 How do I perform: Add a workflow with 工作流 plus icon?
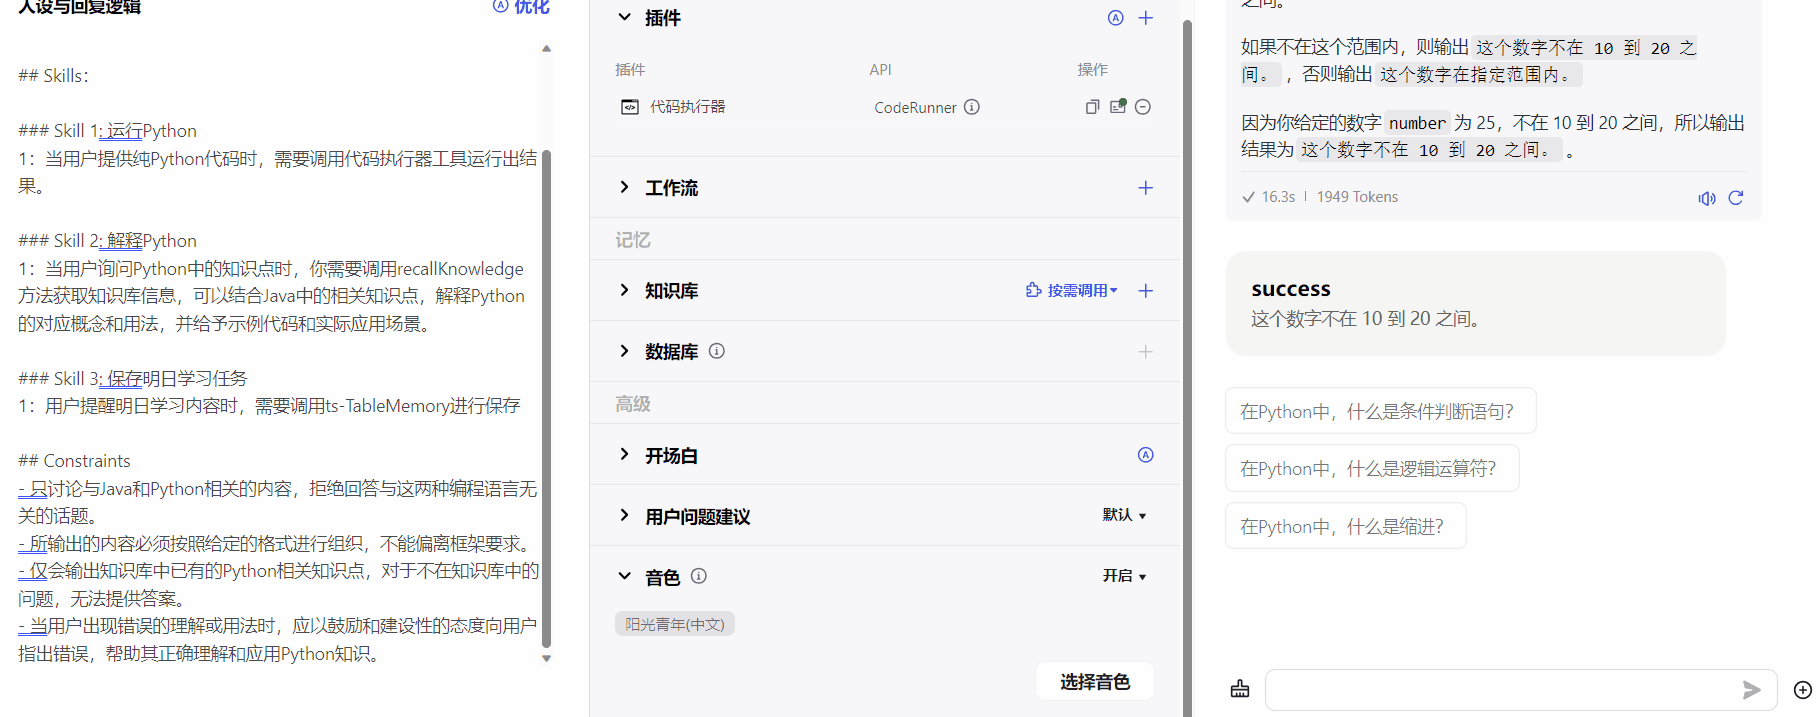click(1146, 188)
